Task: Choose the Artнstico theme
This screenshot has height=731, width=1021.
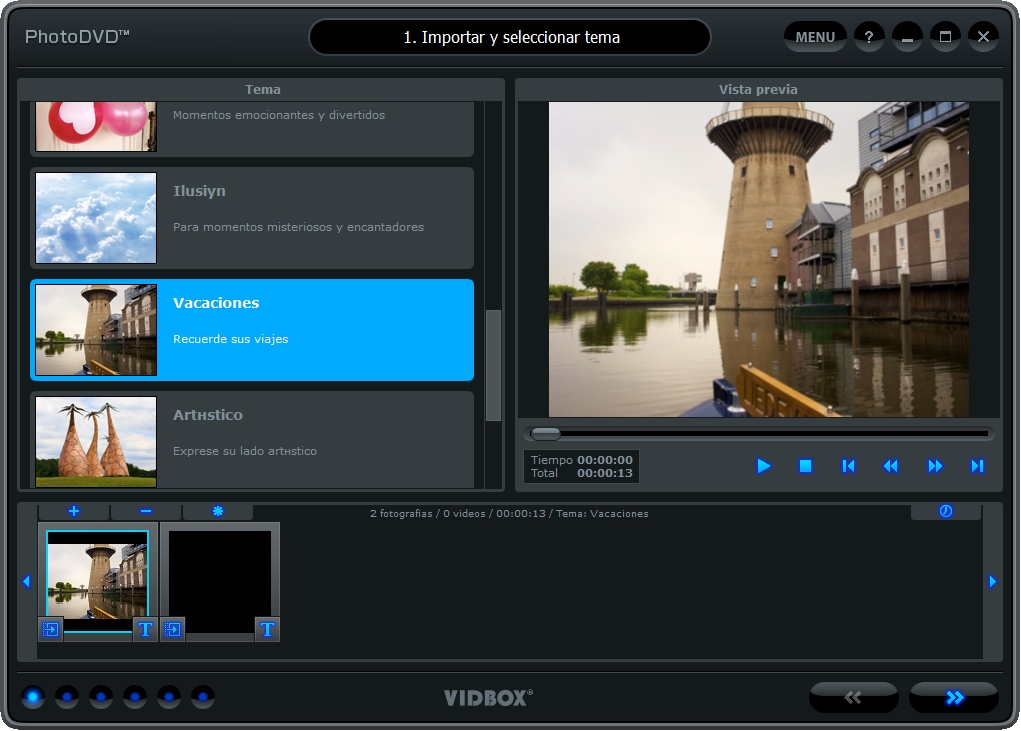Action: [x=252, y=439]
